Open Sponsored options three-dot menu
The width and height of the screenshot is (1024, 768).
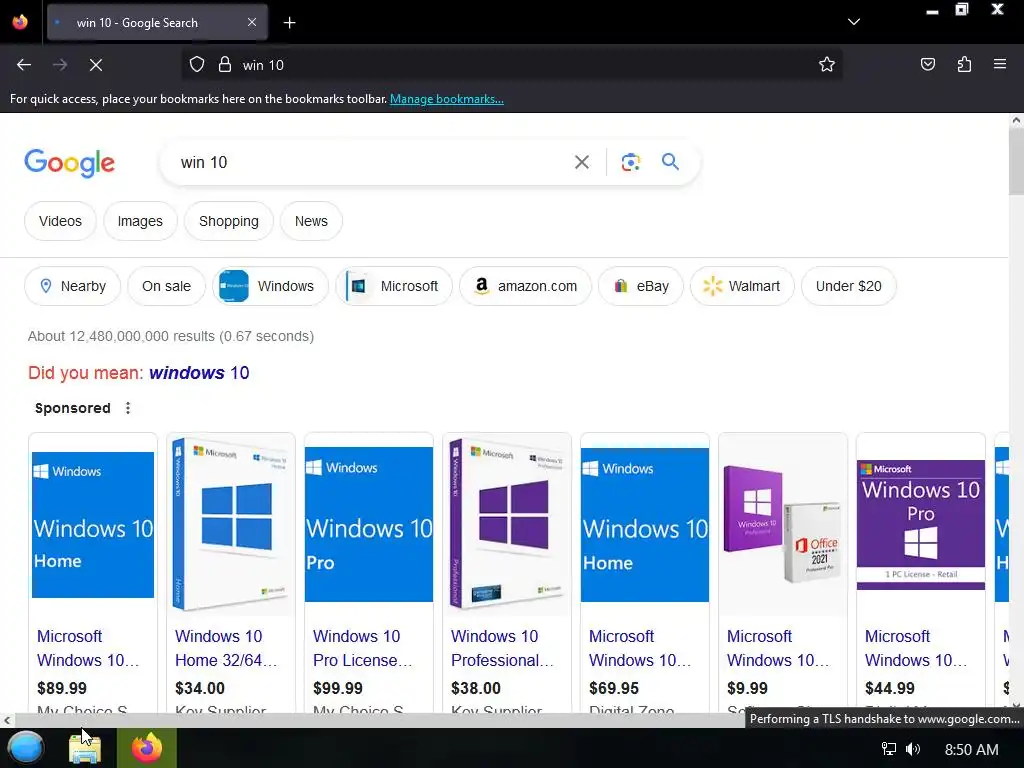[128, 408]
